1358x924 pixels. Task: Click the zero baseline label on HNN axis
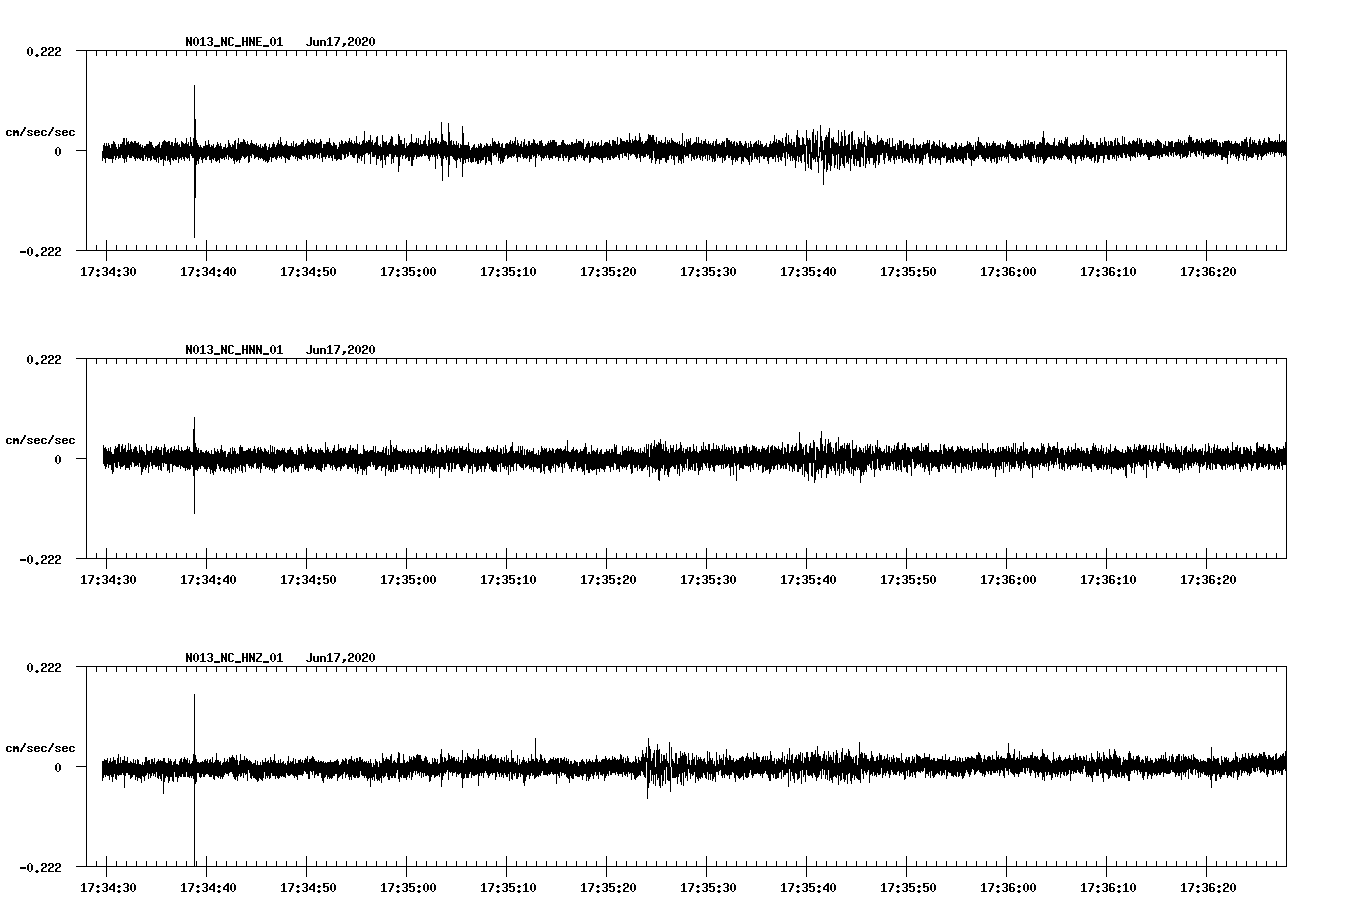coord(58,459)
